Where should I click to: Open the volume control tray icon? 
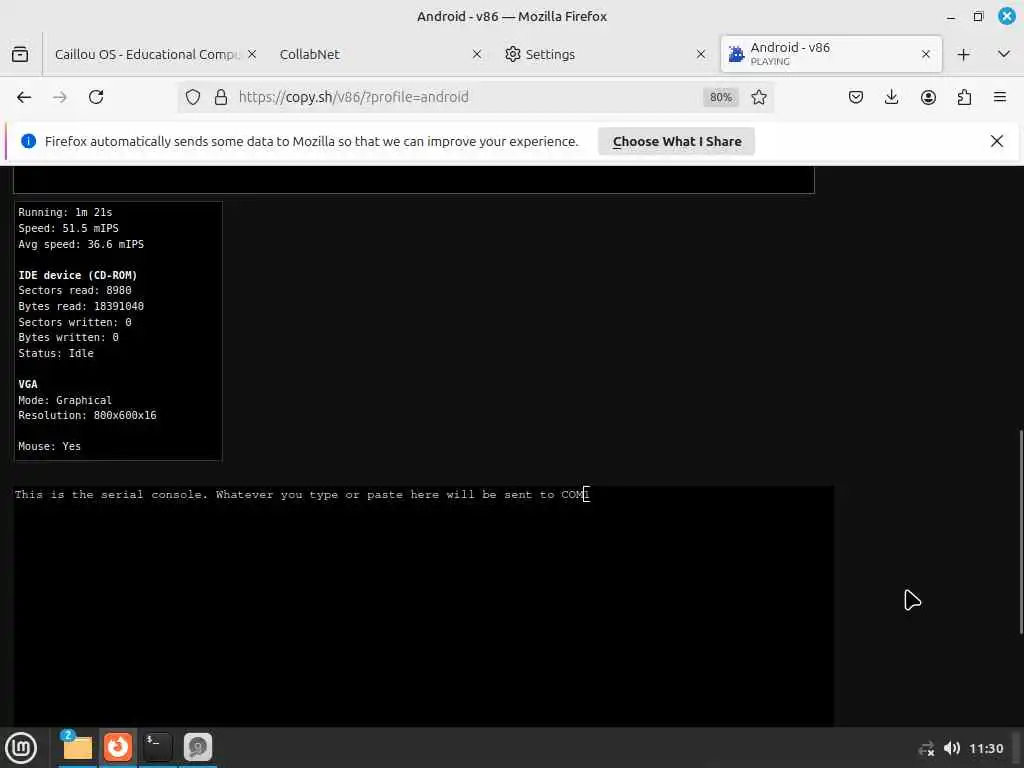click(x=952, y=748)
